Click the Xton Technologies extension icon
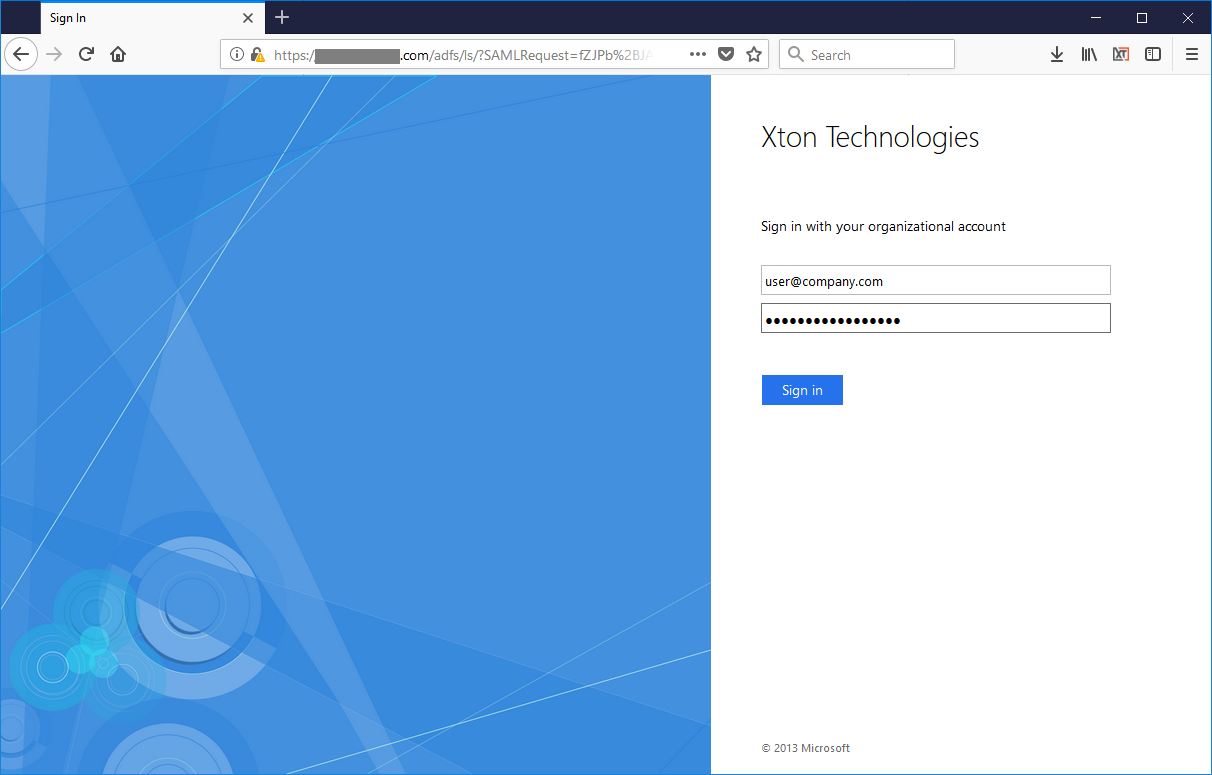The image size is (1212, 775). [1121, 54]
